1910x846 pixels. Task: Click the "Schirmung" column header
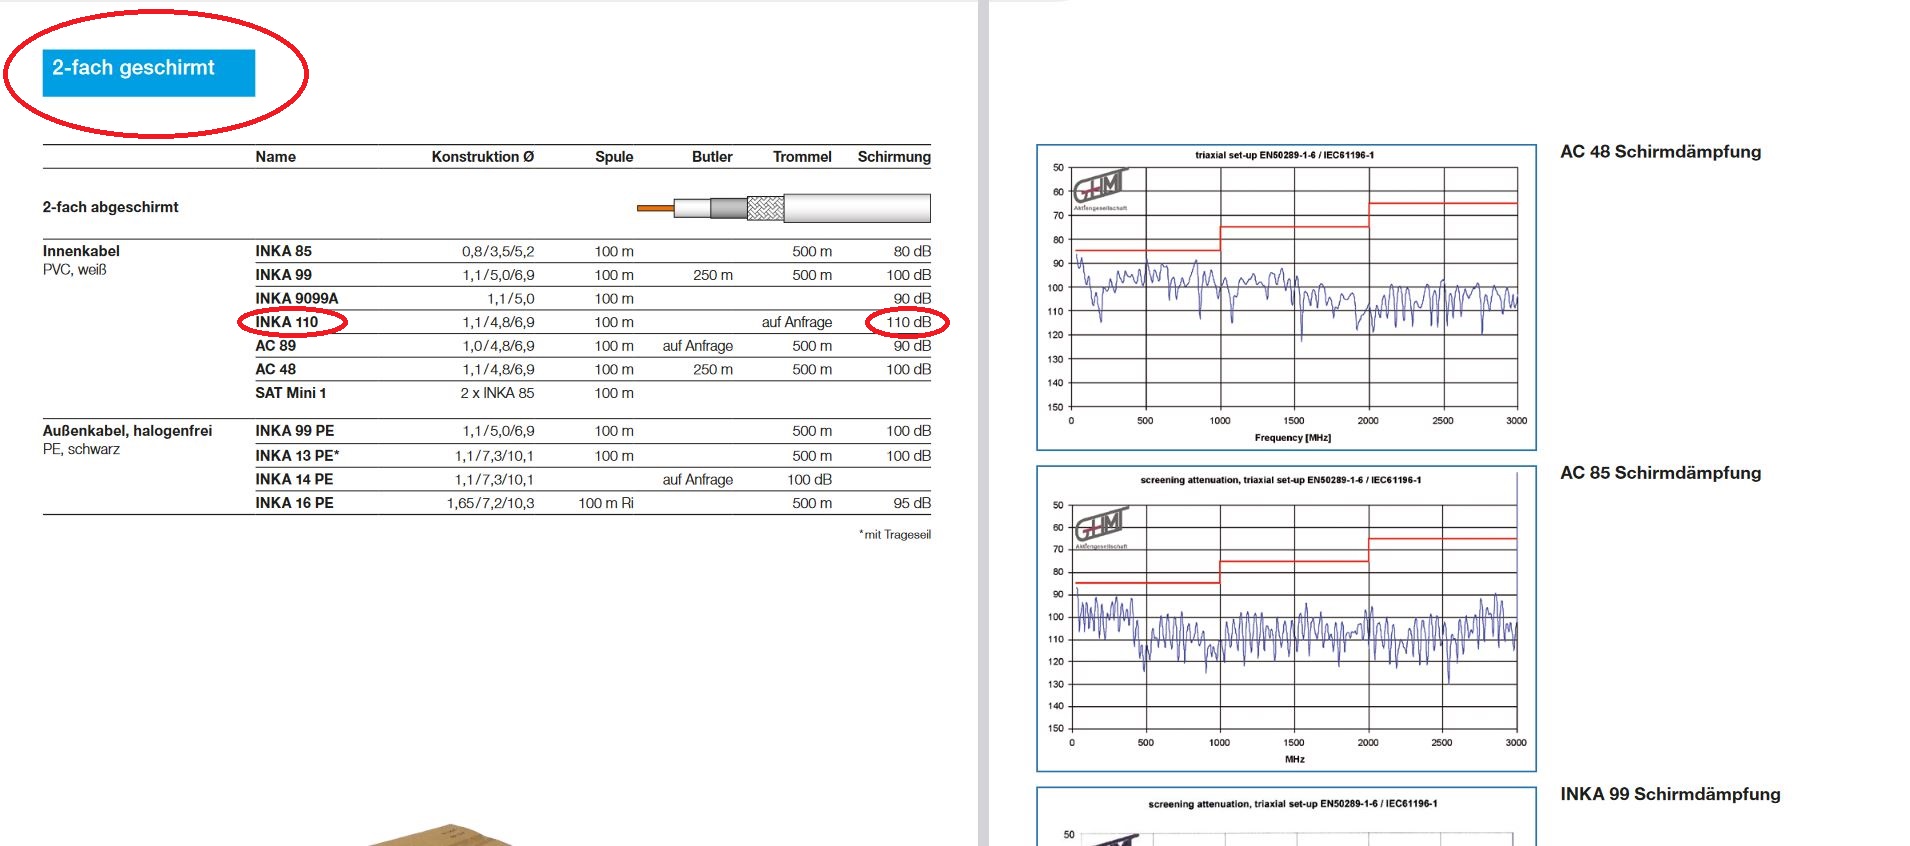pos(893,157)
